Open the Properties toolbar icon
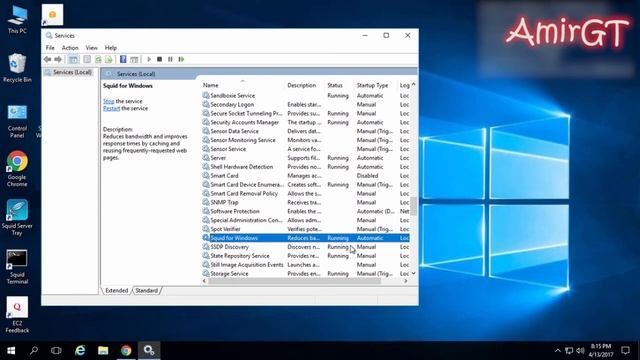This screenshot has height=360, width=640. (x=87, y=59)
